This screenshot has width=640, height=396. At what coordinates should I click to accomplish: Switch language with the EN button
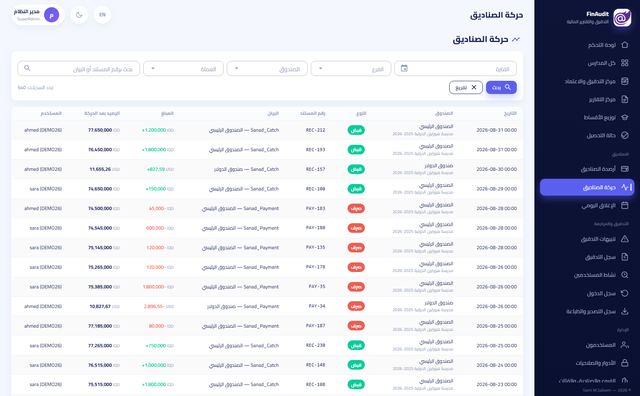pyautogui.click(x=102, y=15)
